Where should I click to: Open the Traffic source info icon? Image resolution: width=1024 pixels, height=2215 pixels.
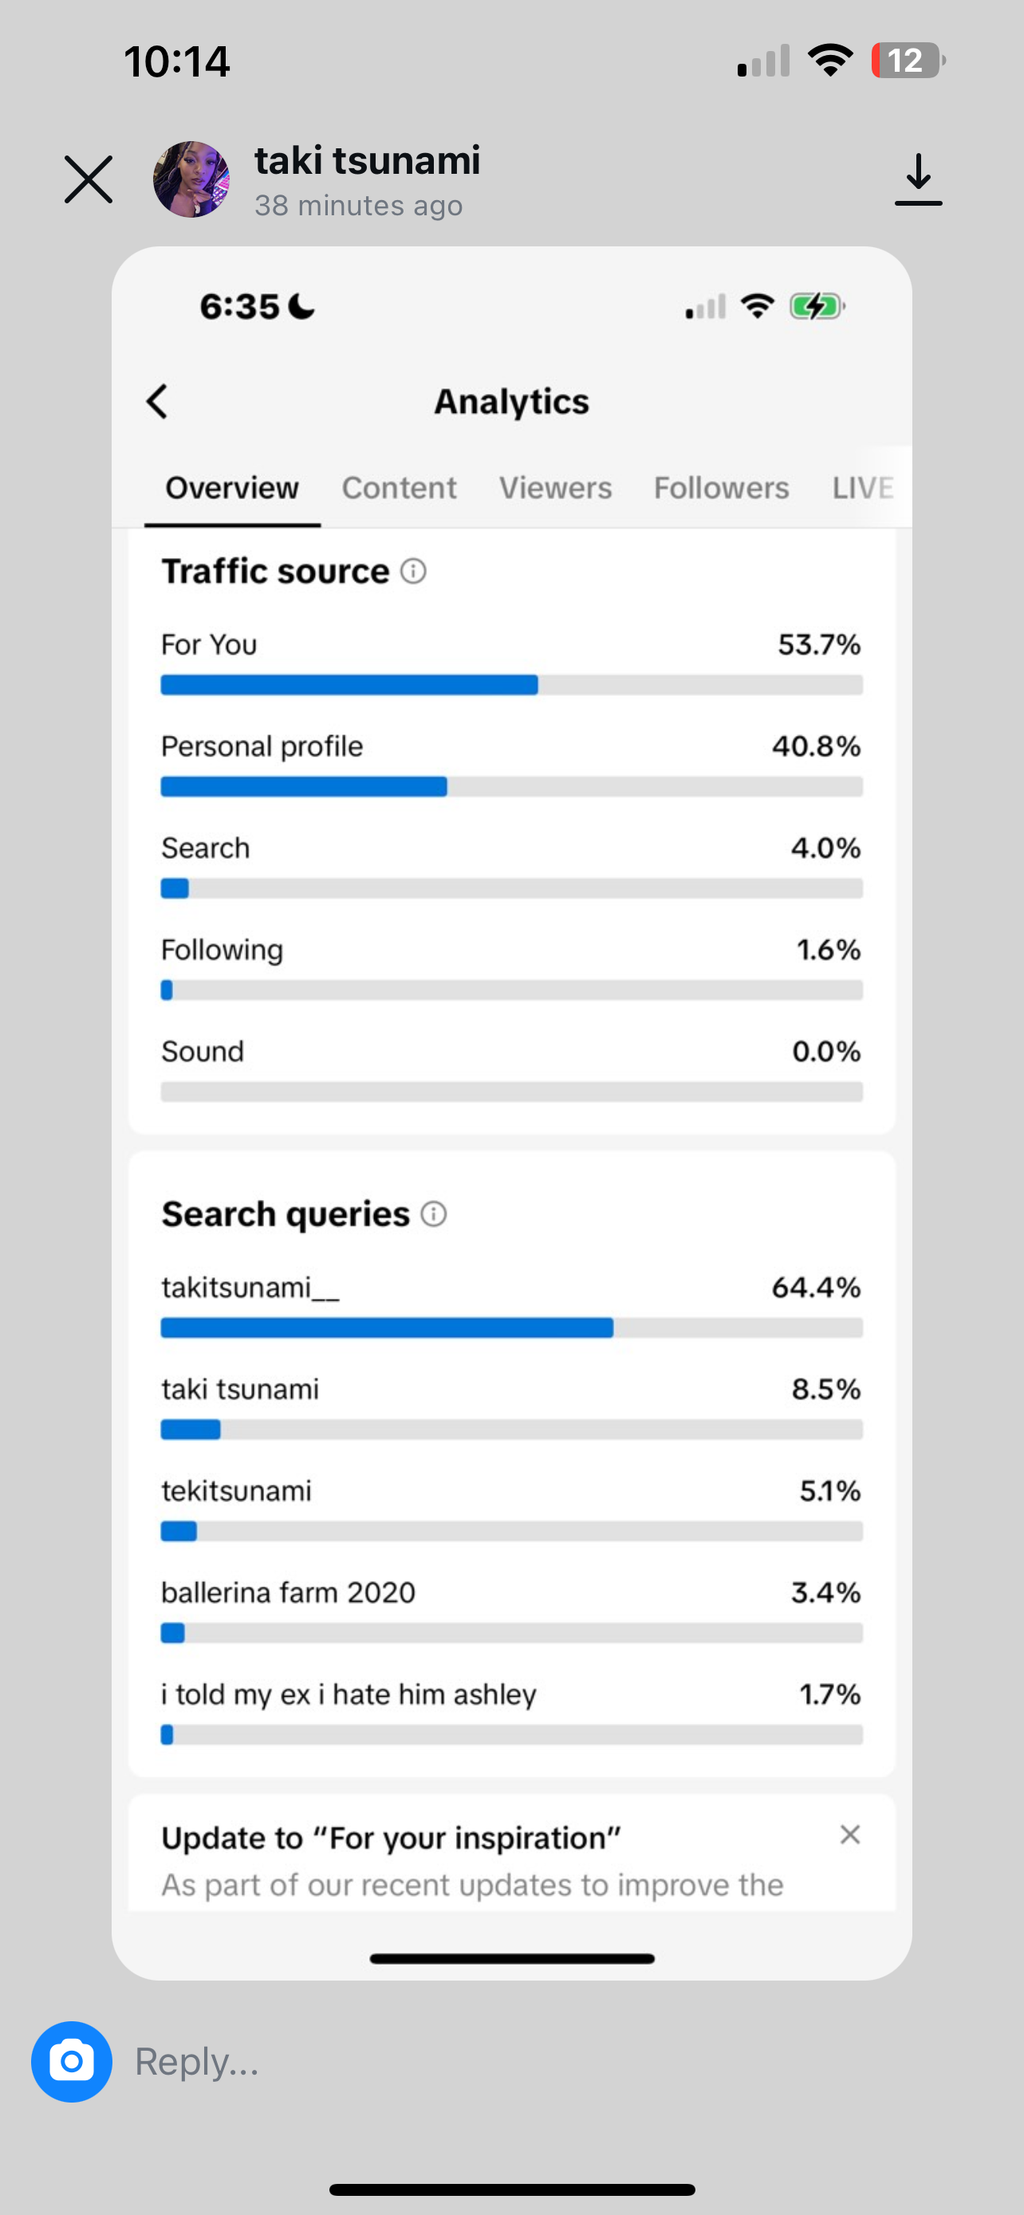(x=413, y=571)
